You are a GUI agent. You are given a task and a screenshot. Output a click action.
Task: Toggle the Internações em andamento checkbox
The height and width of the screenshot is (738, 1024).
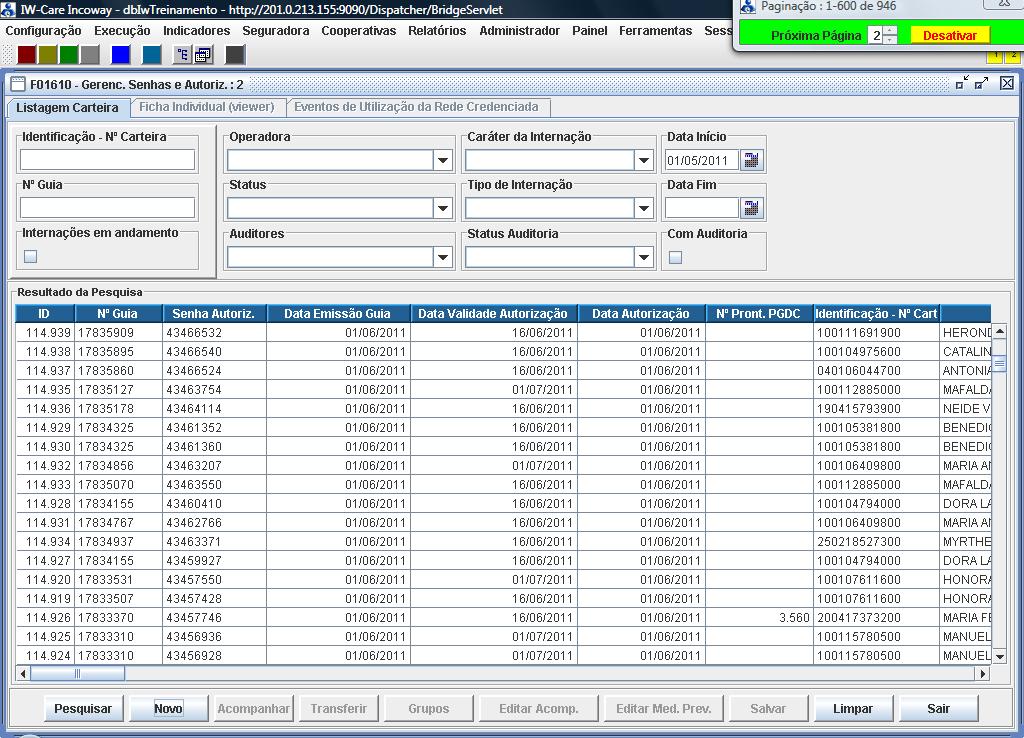point(31,257)
